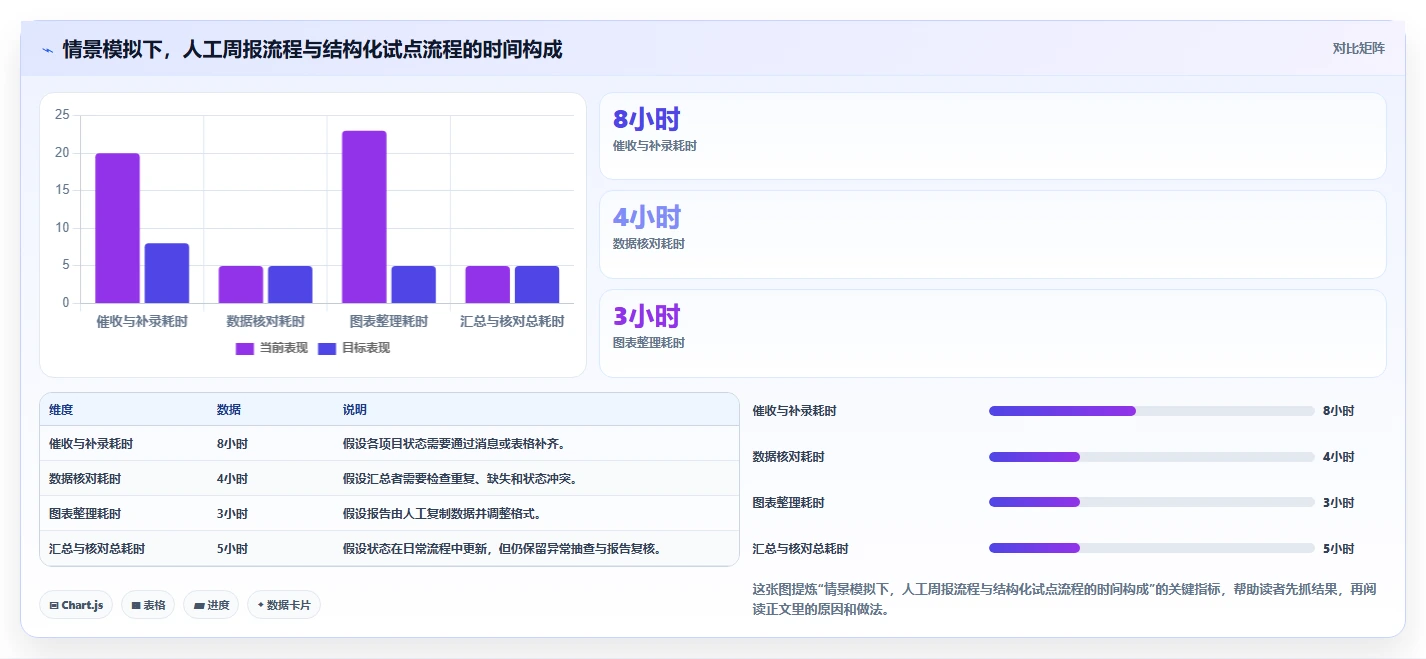Click the 图表整理耗时 x-axis label in chart
Viewport: 1426px width, 659px height.
click(389, 322)
